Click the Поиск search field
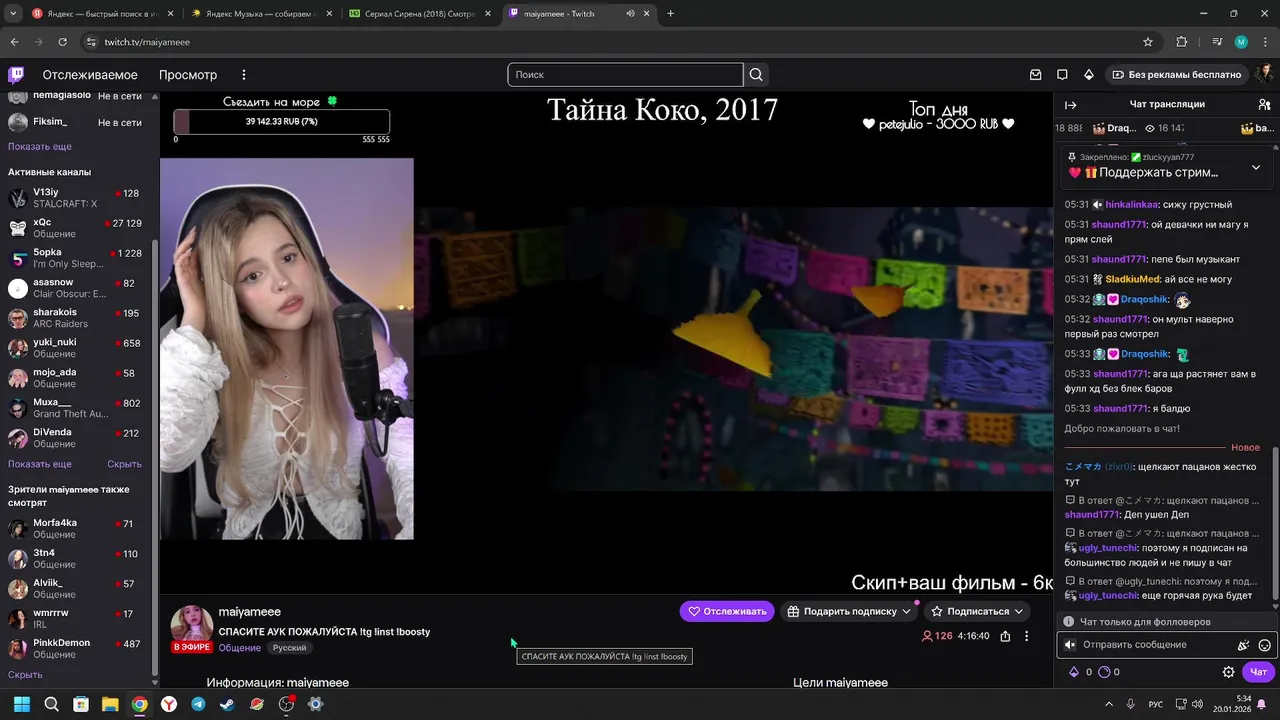 pyautogui.click(x=625, y=75)
